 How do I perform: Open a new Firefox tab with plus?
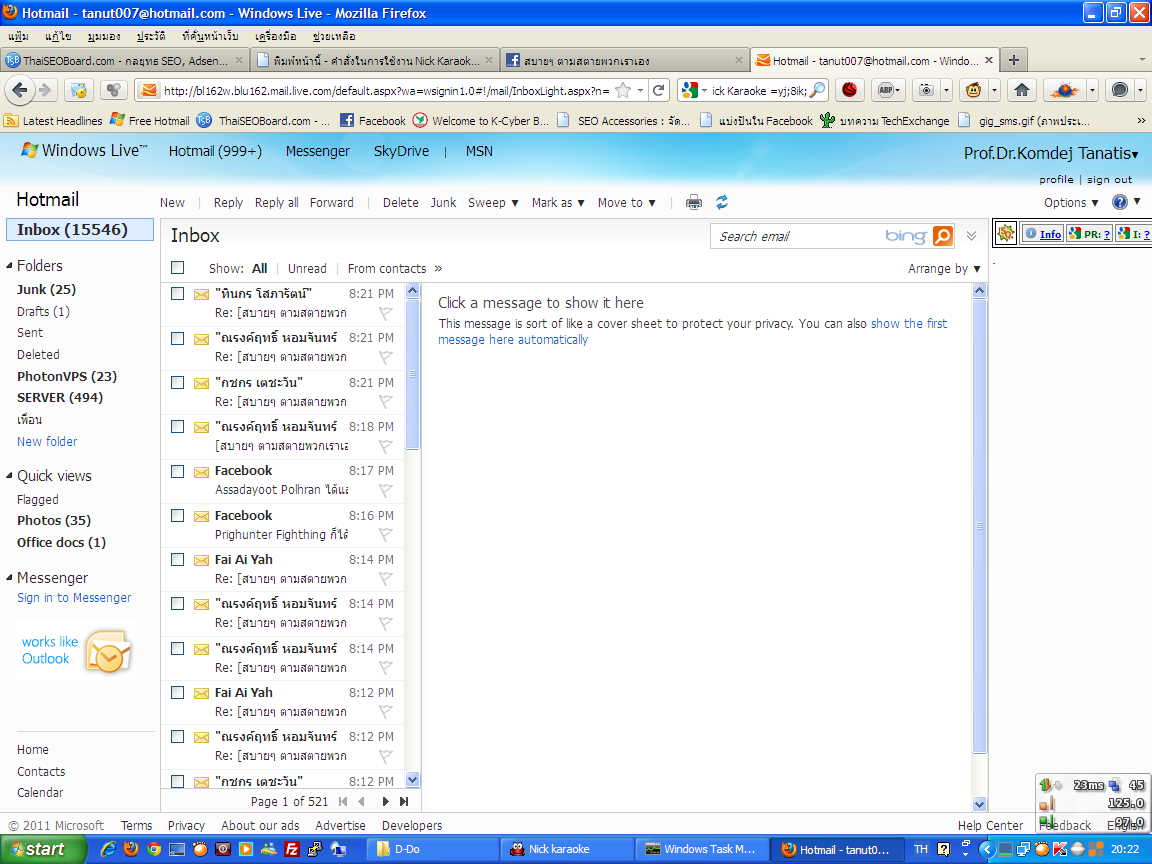(1014, 60)
